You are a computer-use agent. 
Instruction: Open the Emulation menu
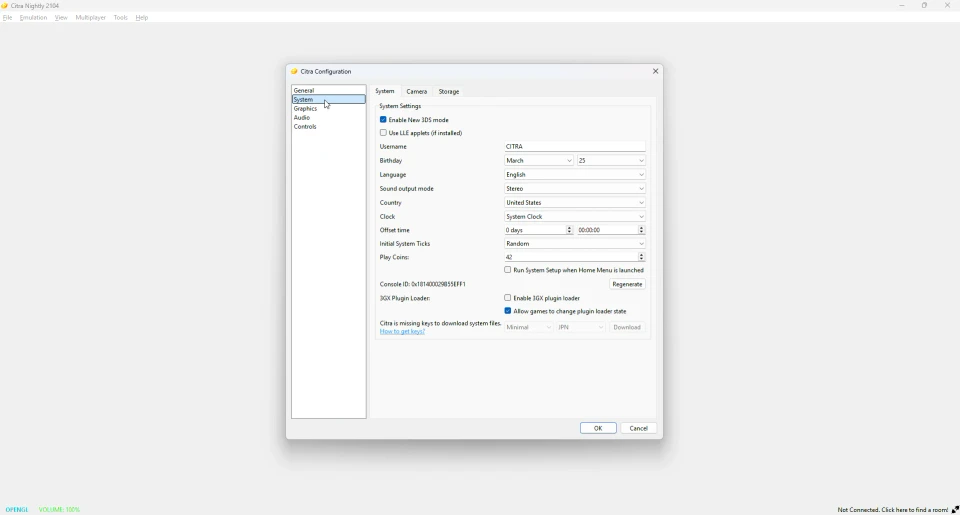pyautogui.click(x=33, y=18)
